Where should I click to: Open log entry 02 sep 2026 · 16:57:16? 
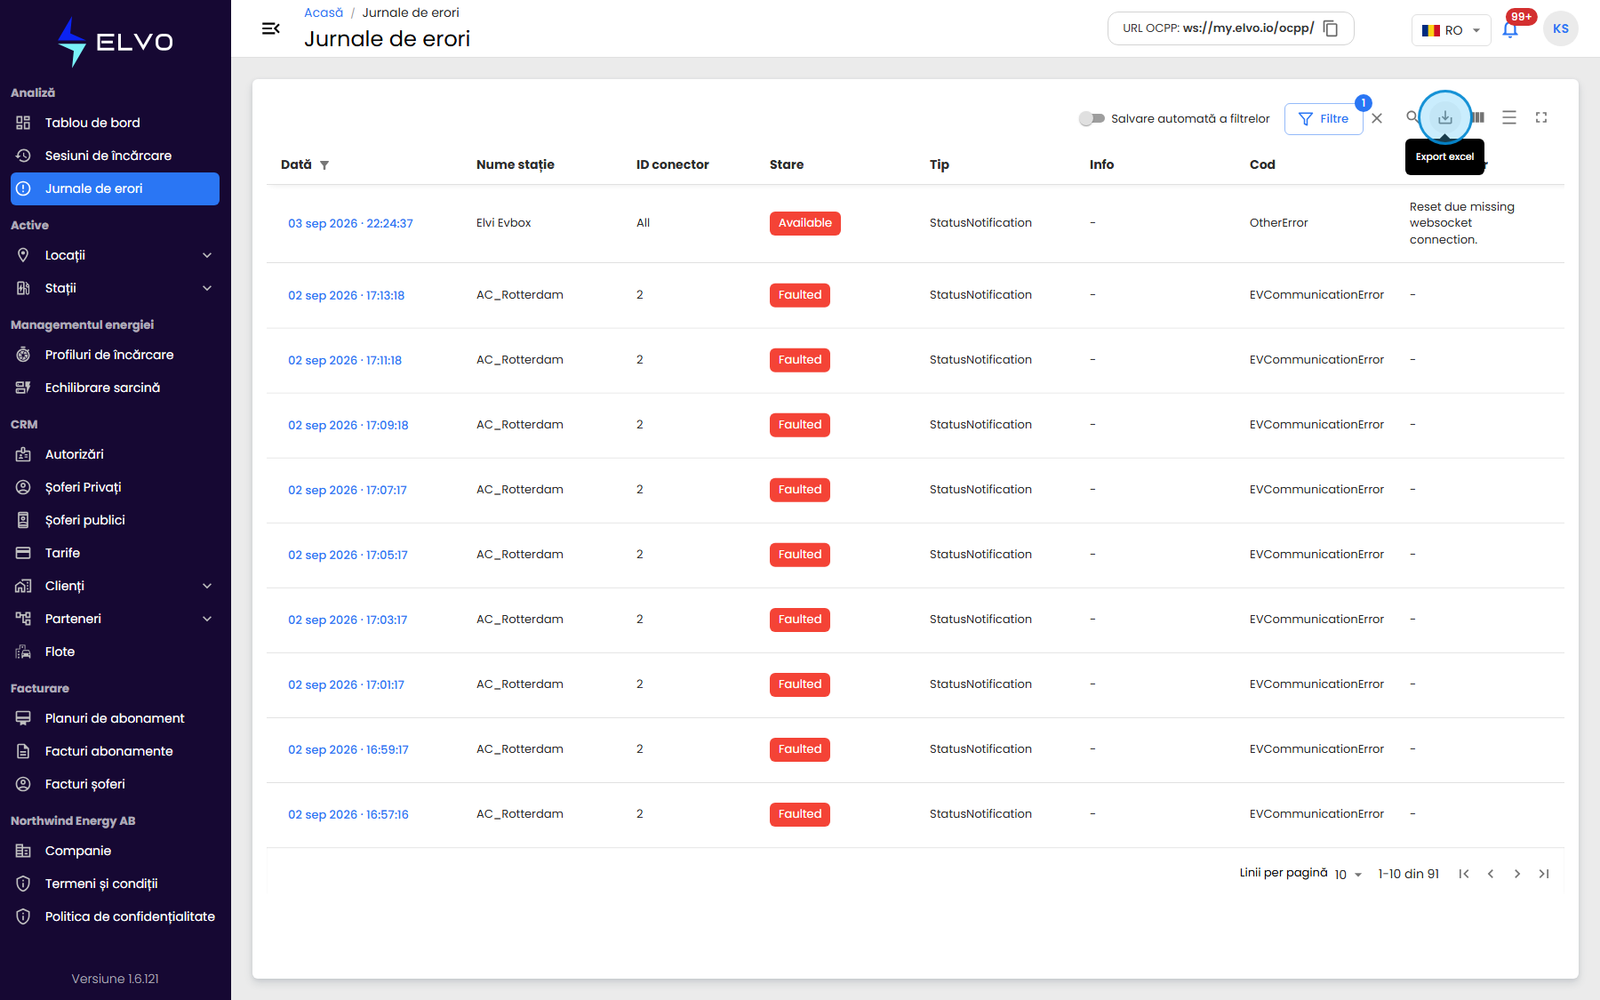pos(348,815)
